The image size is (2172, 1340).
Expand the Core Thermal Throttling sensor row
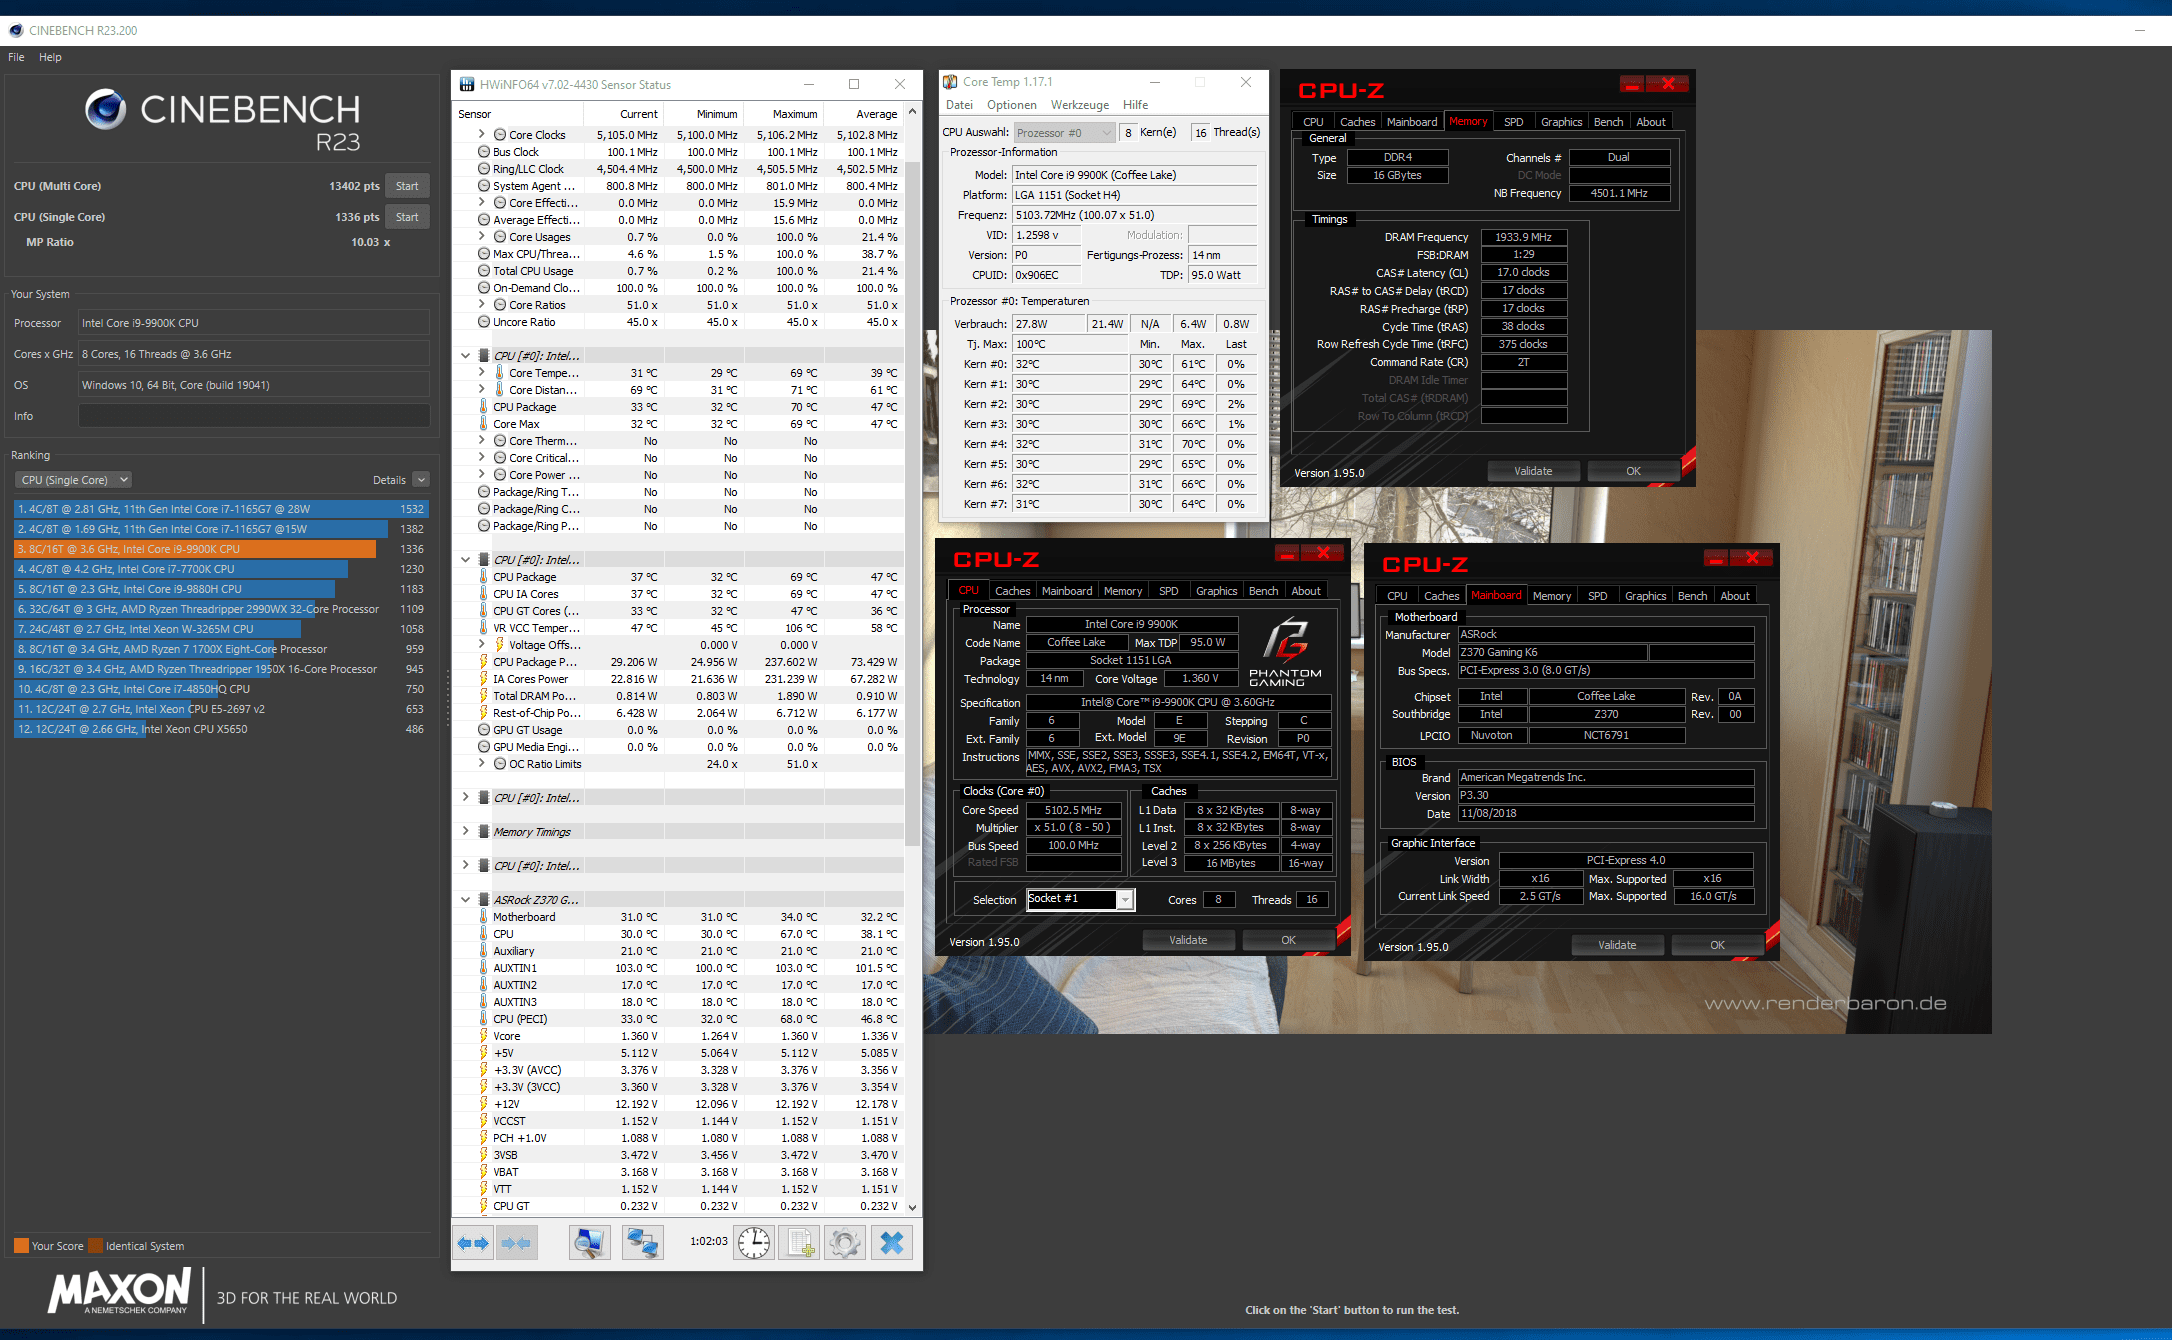(x=481, y=440)
